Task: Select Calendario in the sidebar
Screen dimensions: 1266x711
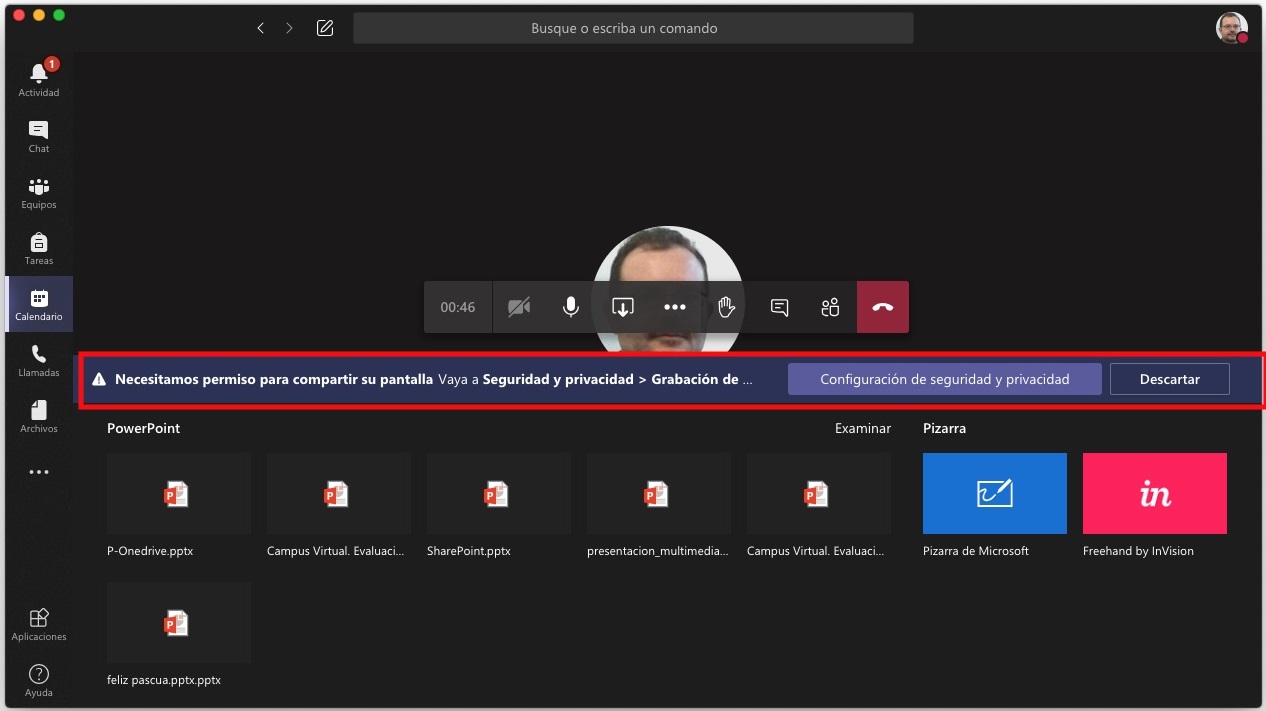Action: [39, 304]
